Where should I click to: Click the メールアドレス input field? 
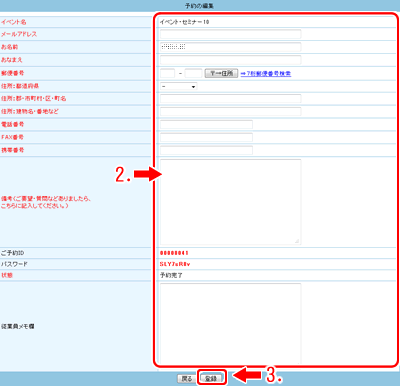[230, 34]
